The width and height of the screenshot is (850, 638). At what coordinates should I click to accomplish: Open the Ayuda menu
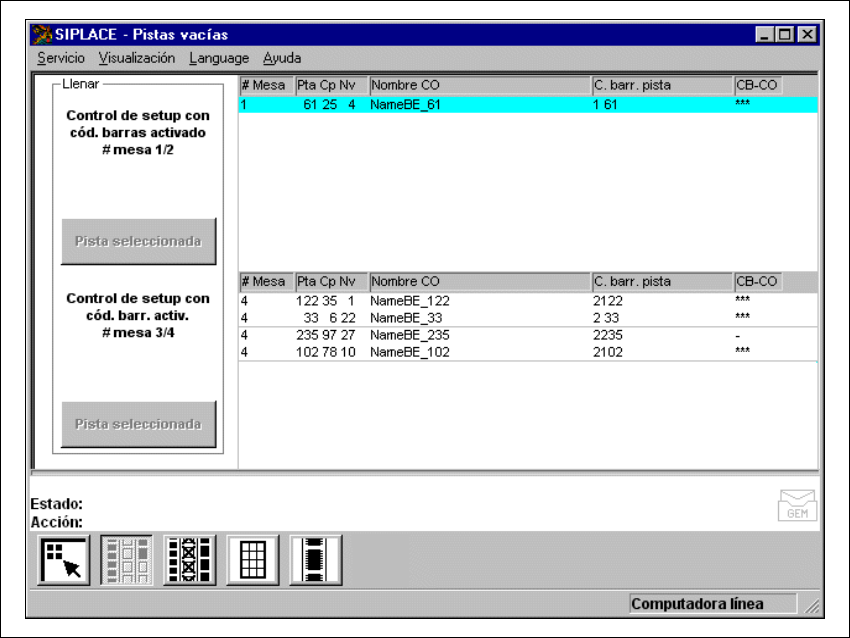click(282, 58)
